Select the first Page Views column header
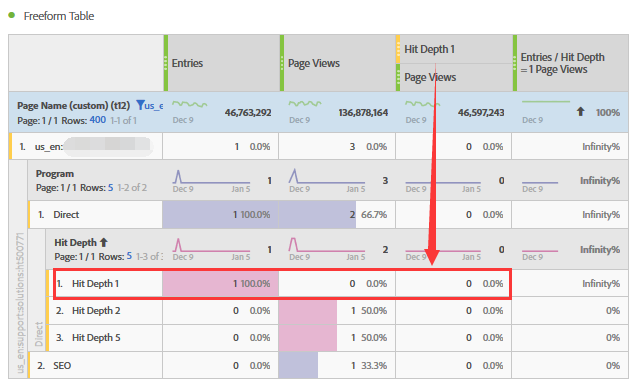638x385 pixels. coord(339,63)
